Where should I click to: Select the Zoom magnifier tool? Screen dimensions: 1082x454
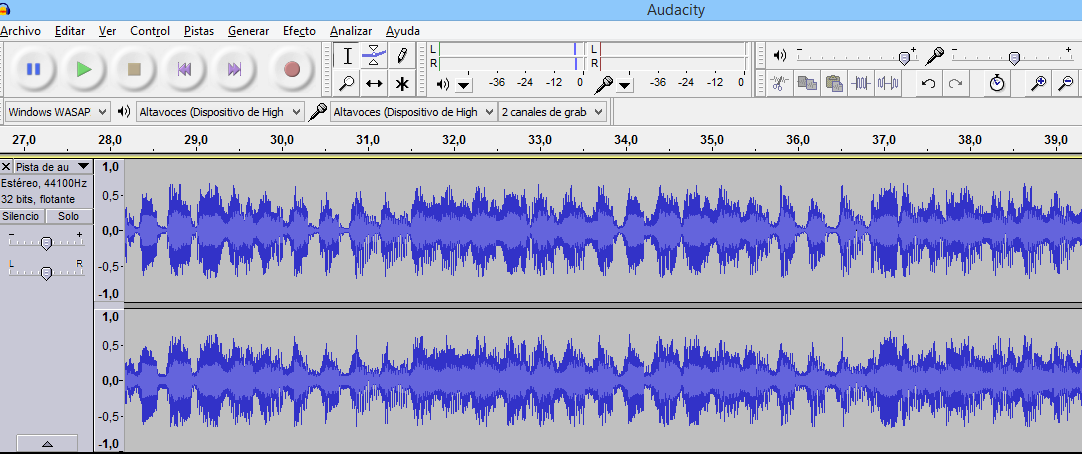click(348, 83)
